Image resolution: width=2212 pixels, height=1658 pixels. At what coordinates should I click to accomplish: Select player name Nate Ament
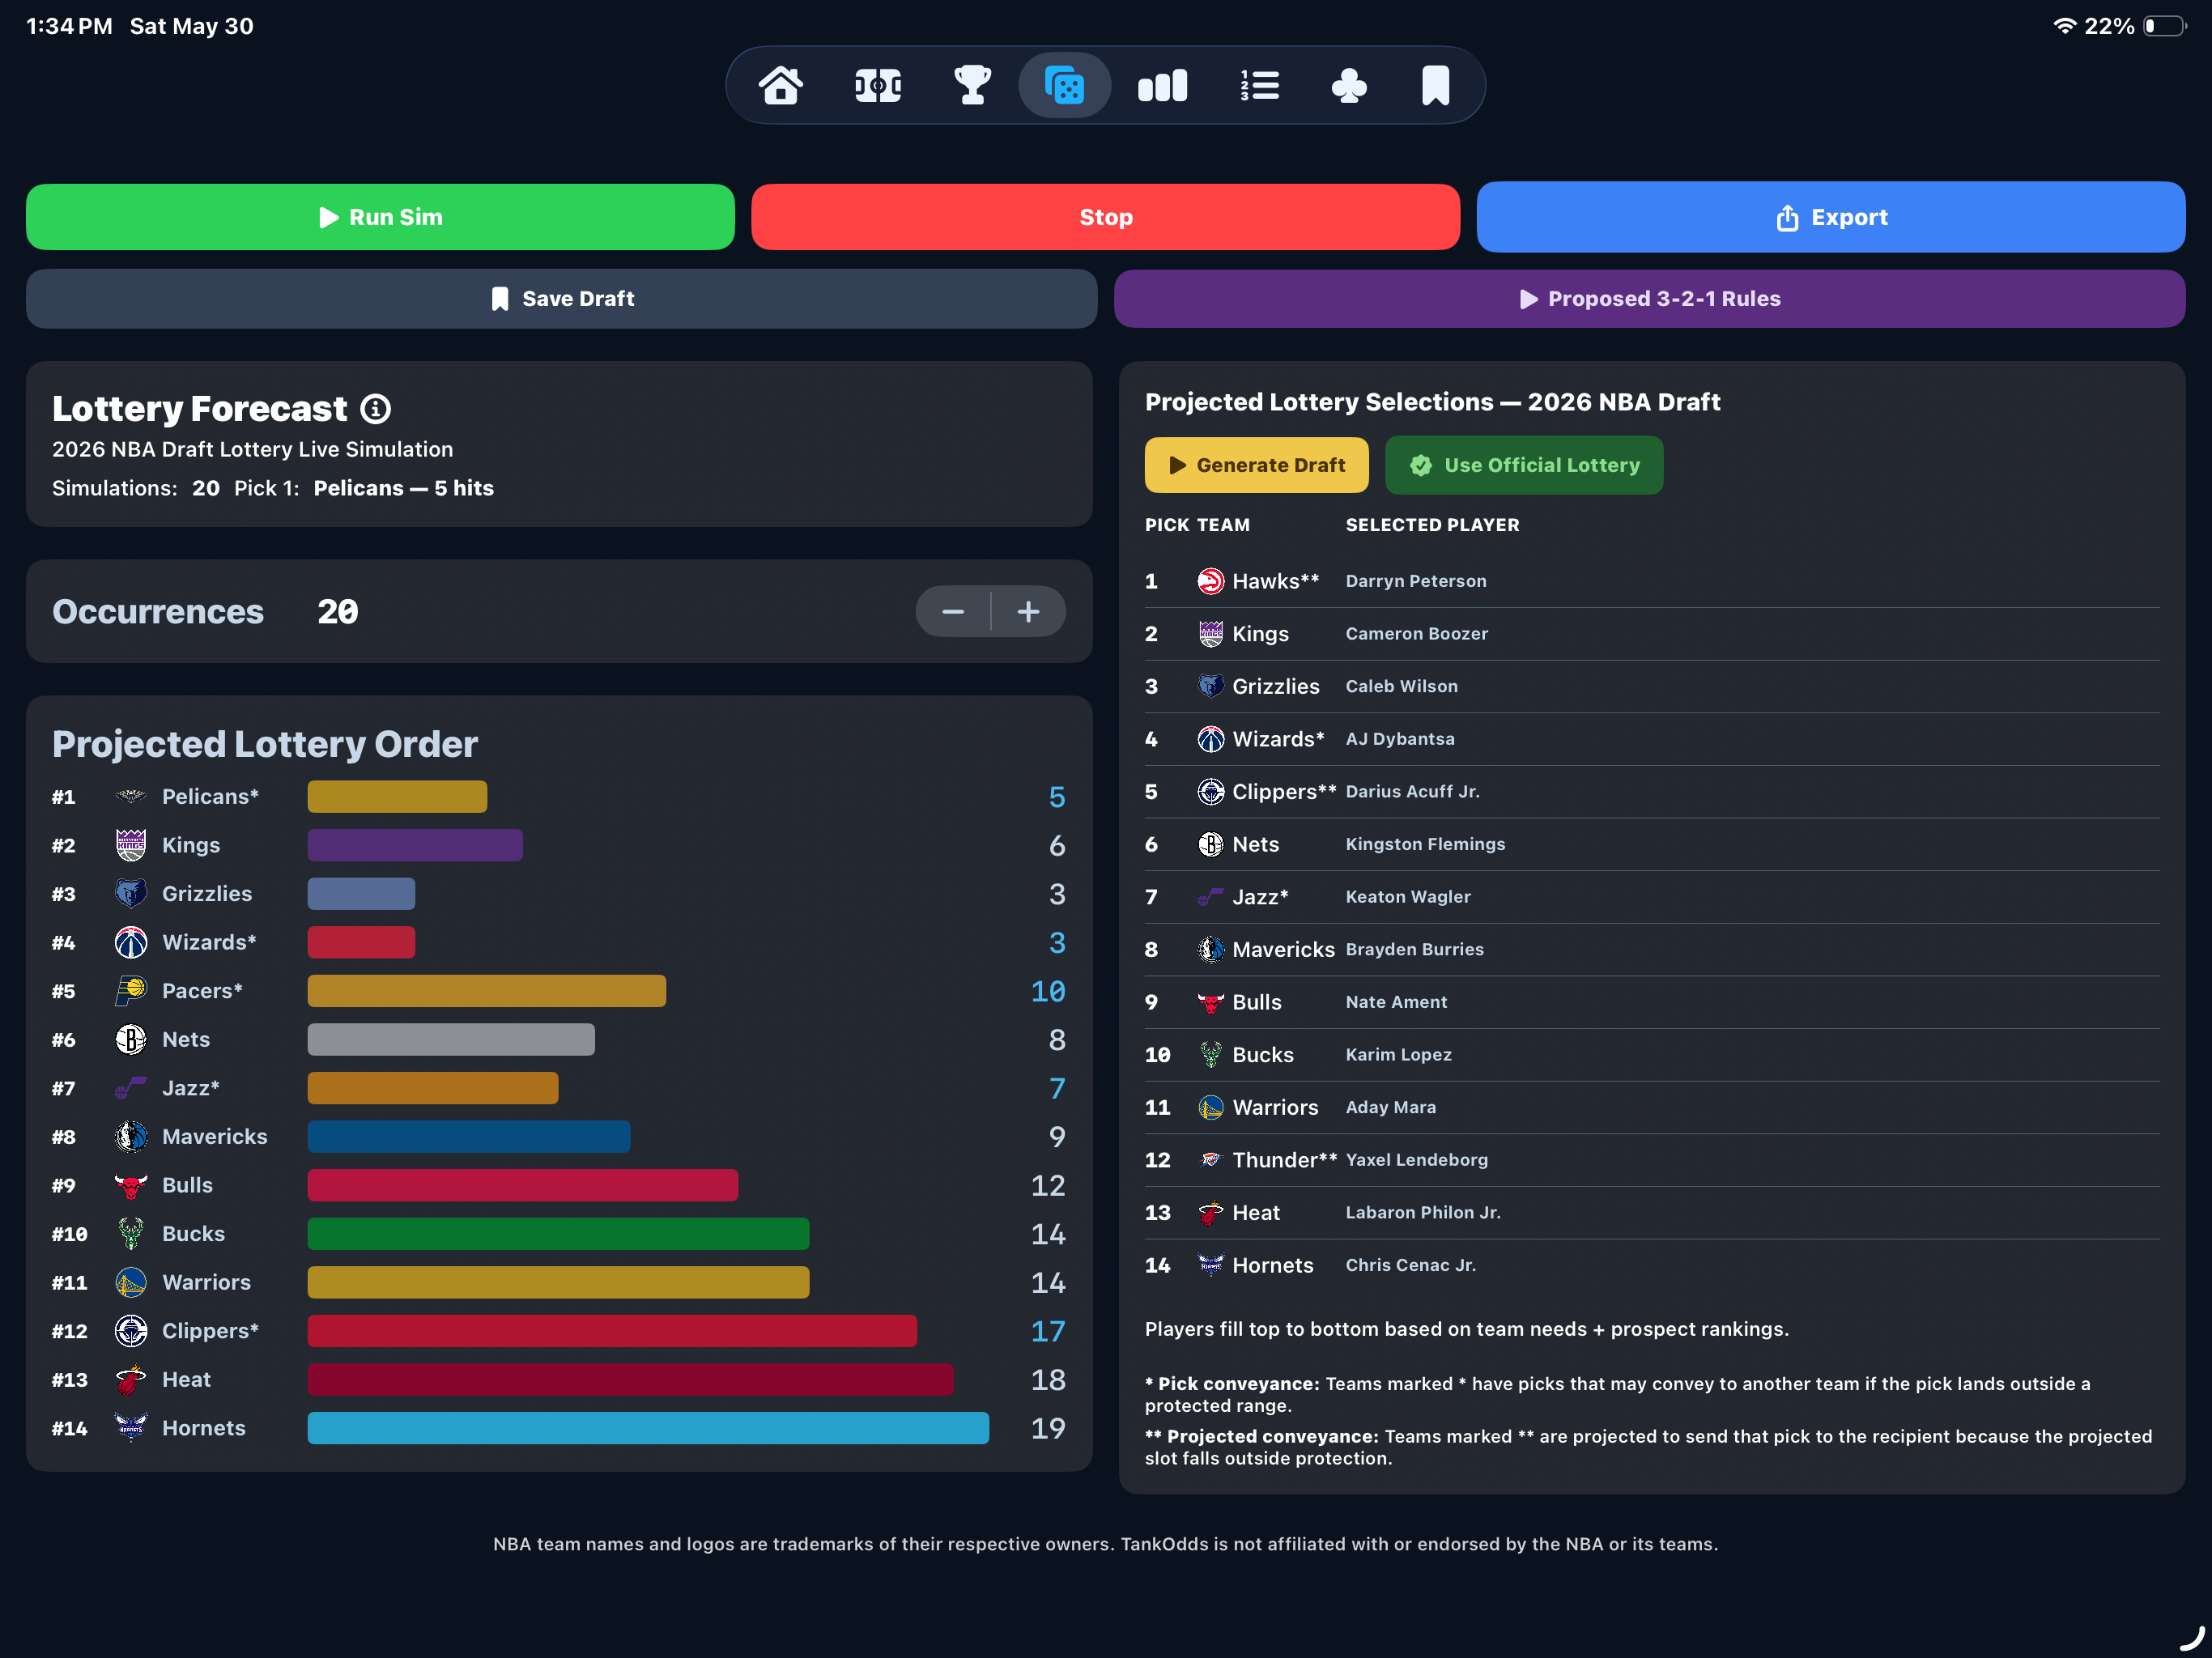pyautogui.click(x=1396, y=1001)
